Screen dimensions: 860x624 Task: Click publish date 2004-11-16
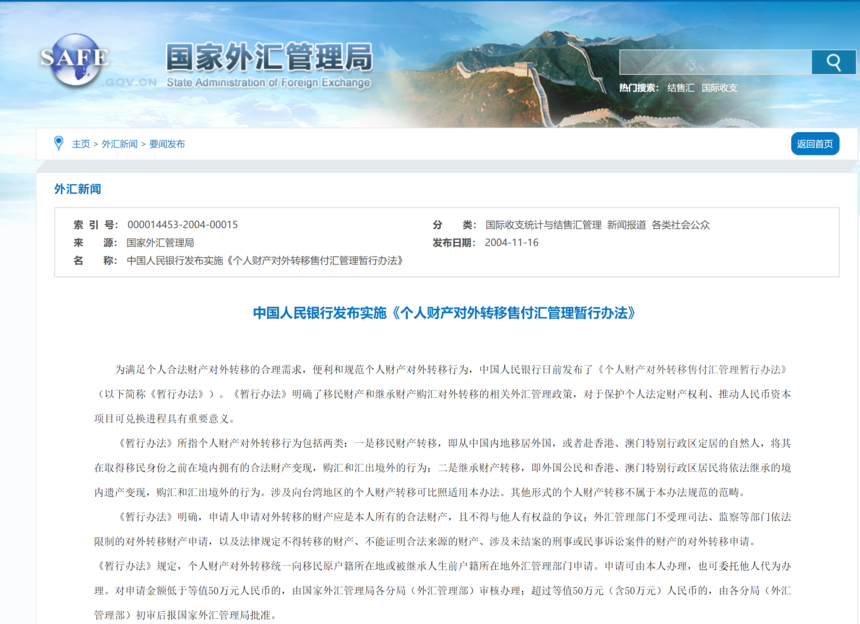pos(511,242)
